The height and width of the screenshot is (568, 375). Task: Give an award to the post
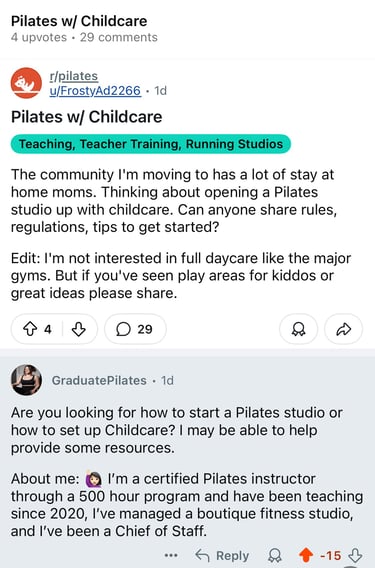pos(299,329)
